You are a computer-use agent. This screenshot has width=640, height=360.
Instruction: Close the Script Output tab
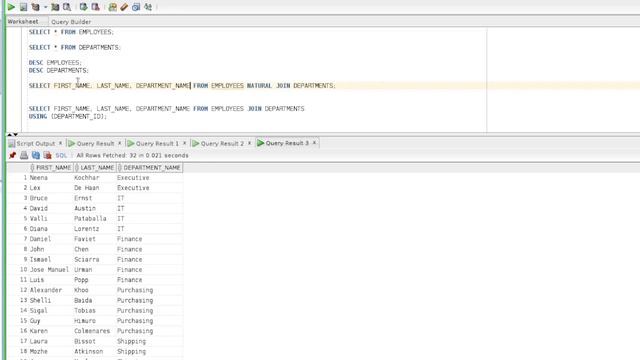60,143
